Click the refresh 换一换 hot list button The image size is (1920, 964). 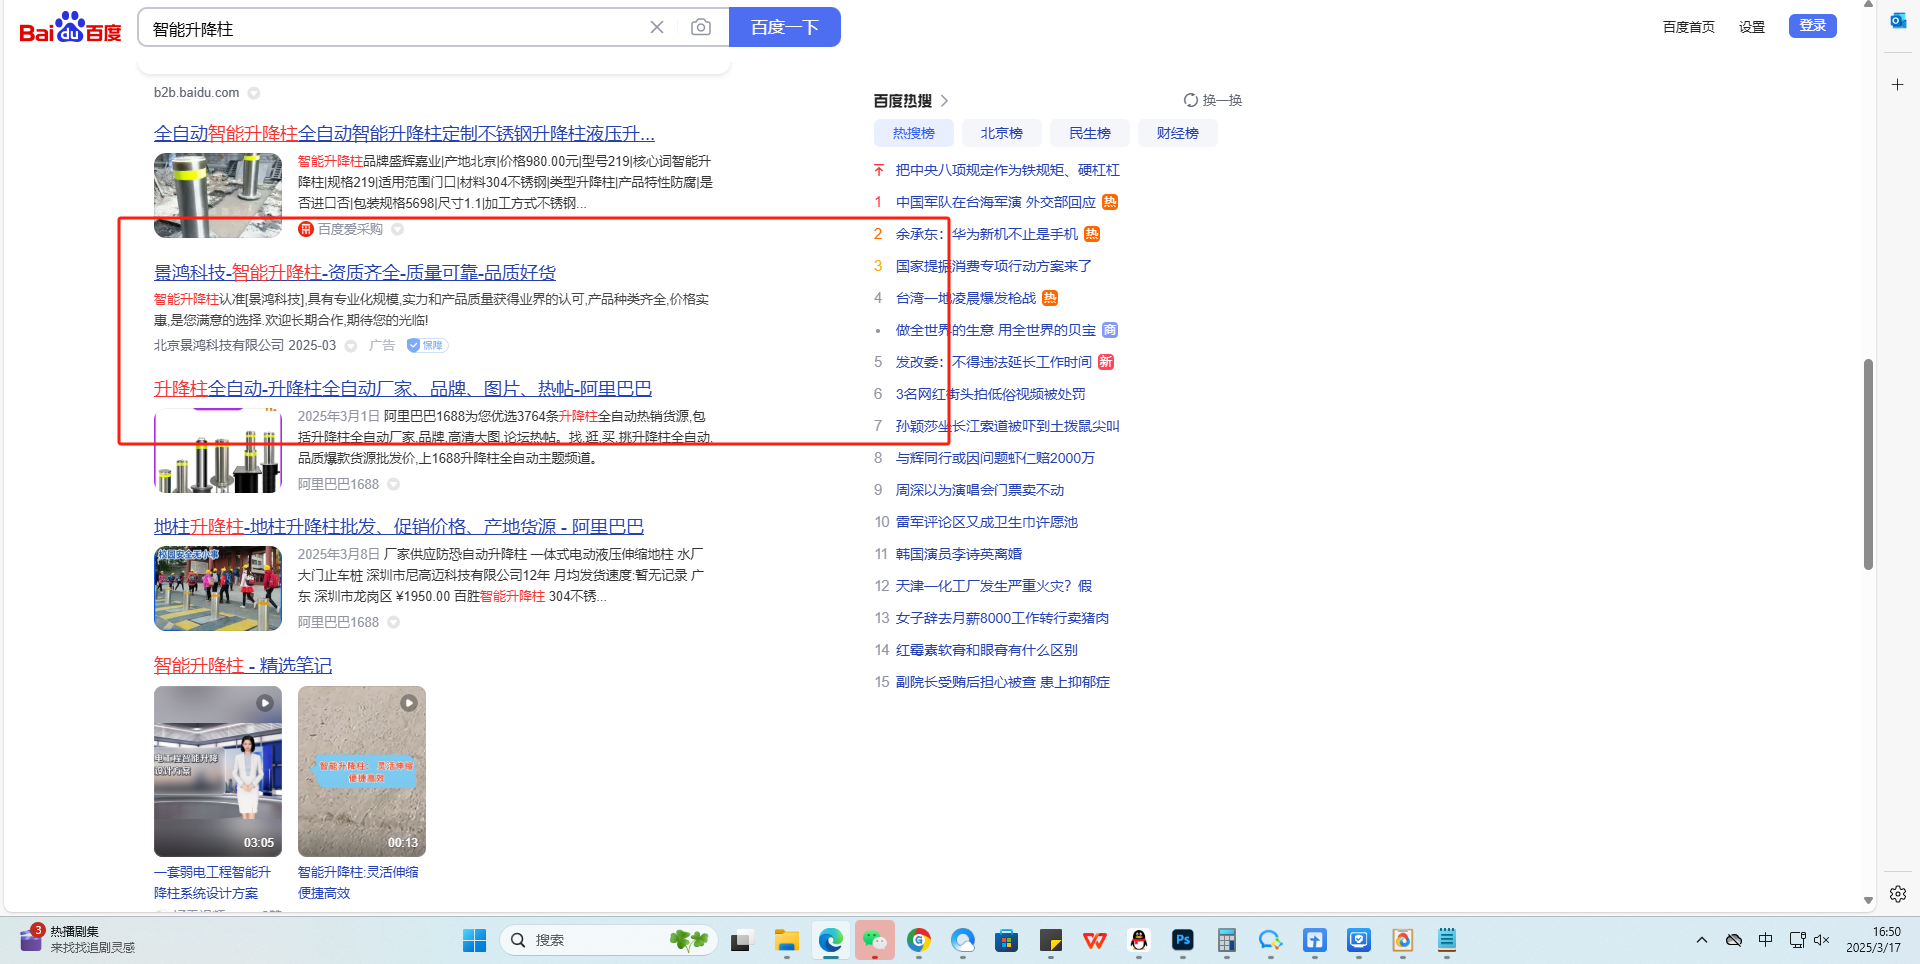click(x=1212, y=100)
